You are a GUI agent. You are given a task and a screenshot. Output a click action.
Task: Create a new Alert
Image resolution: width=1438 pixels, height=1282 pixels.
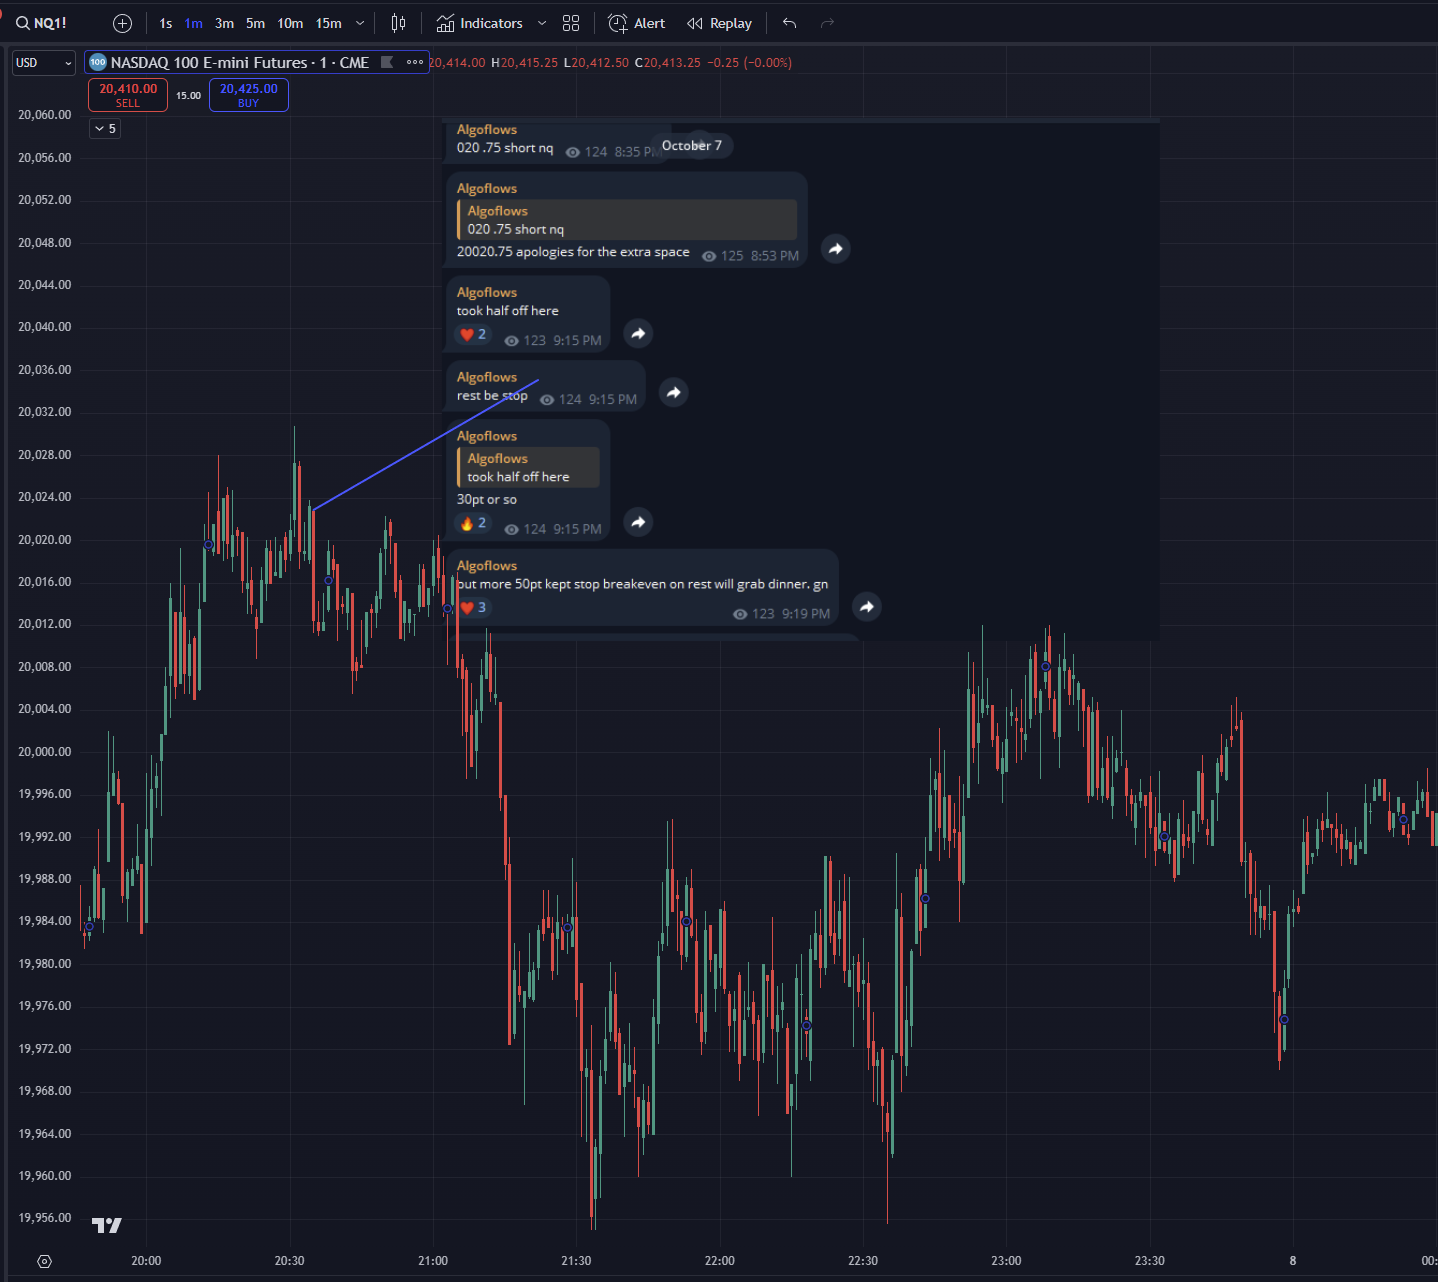tap(637, 23)
